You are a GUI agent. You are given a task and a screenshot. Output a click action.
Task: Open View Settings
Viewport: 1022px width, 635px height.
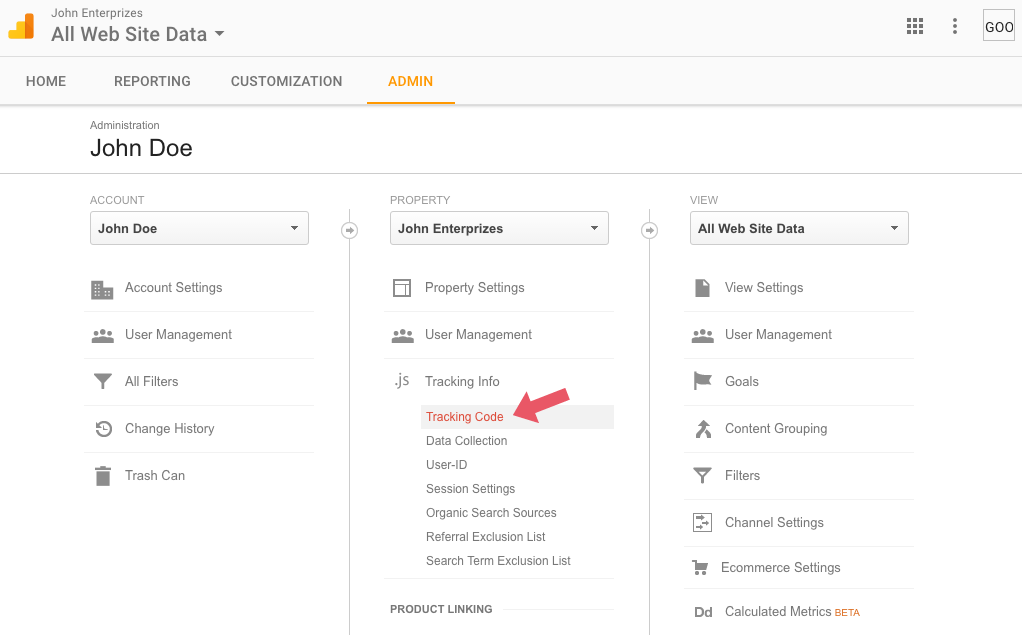pyautogui.click(x=764, y=288)
